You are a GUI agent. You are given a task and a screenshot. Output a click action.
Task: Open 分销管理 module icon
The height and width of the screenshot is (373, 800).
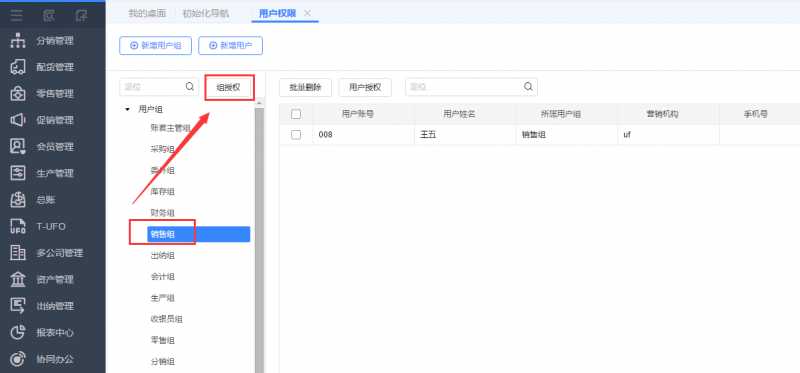(x=18, y=41)
